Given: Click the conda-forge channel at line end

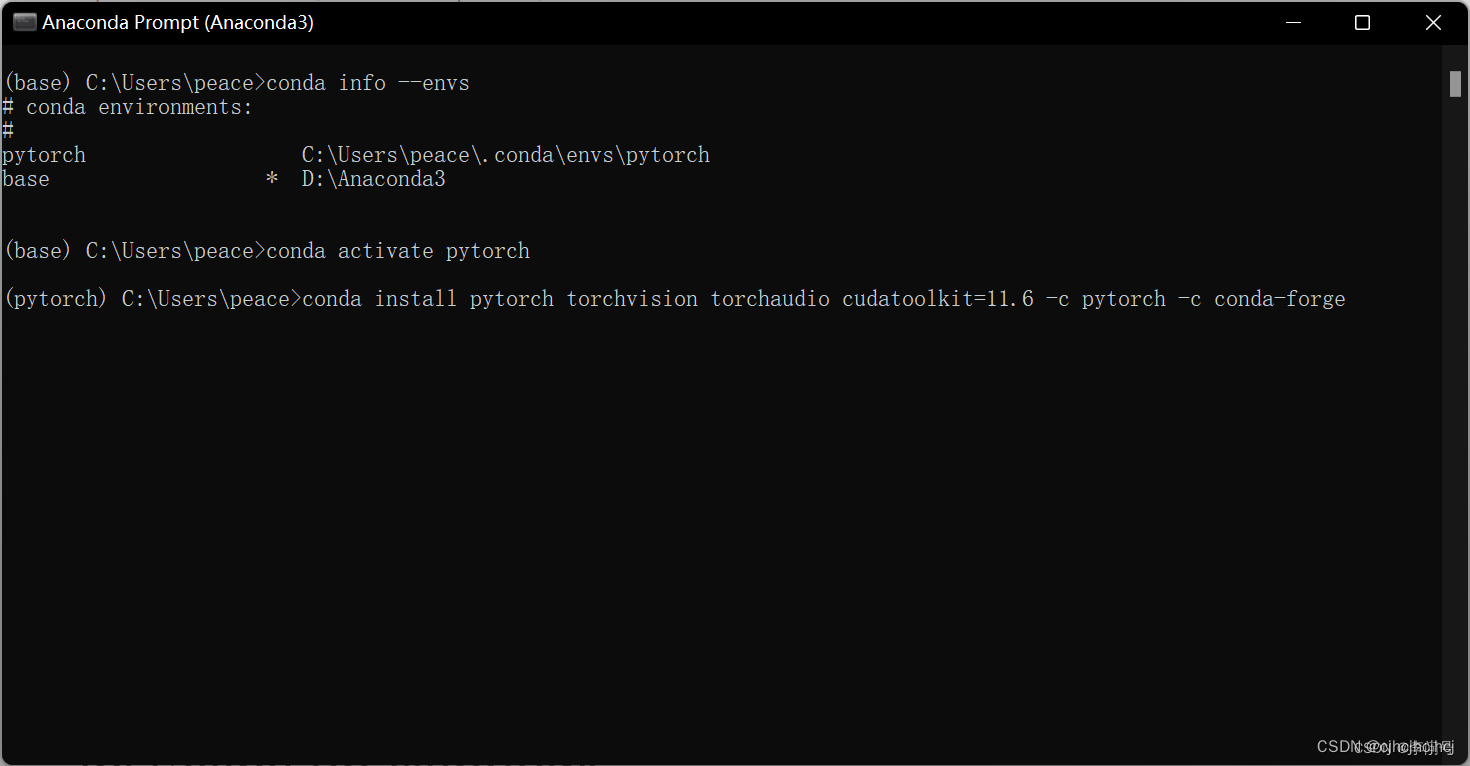Looking at the screenshot, I should click(1280, 299).
